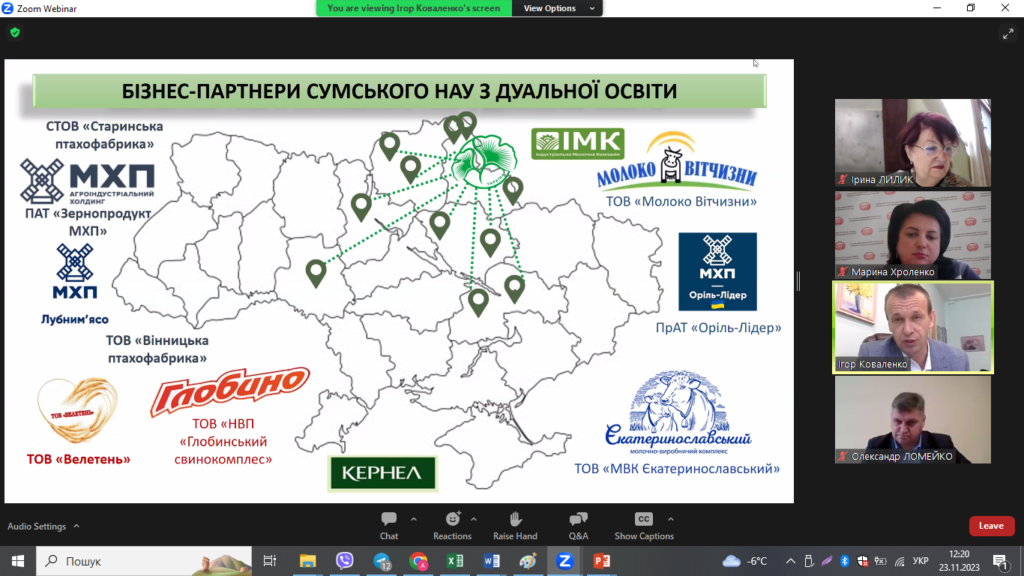The image size is (1024, 576).
Task: Open Excel from the taskbar
Action: 453,561
